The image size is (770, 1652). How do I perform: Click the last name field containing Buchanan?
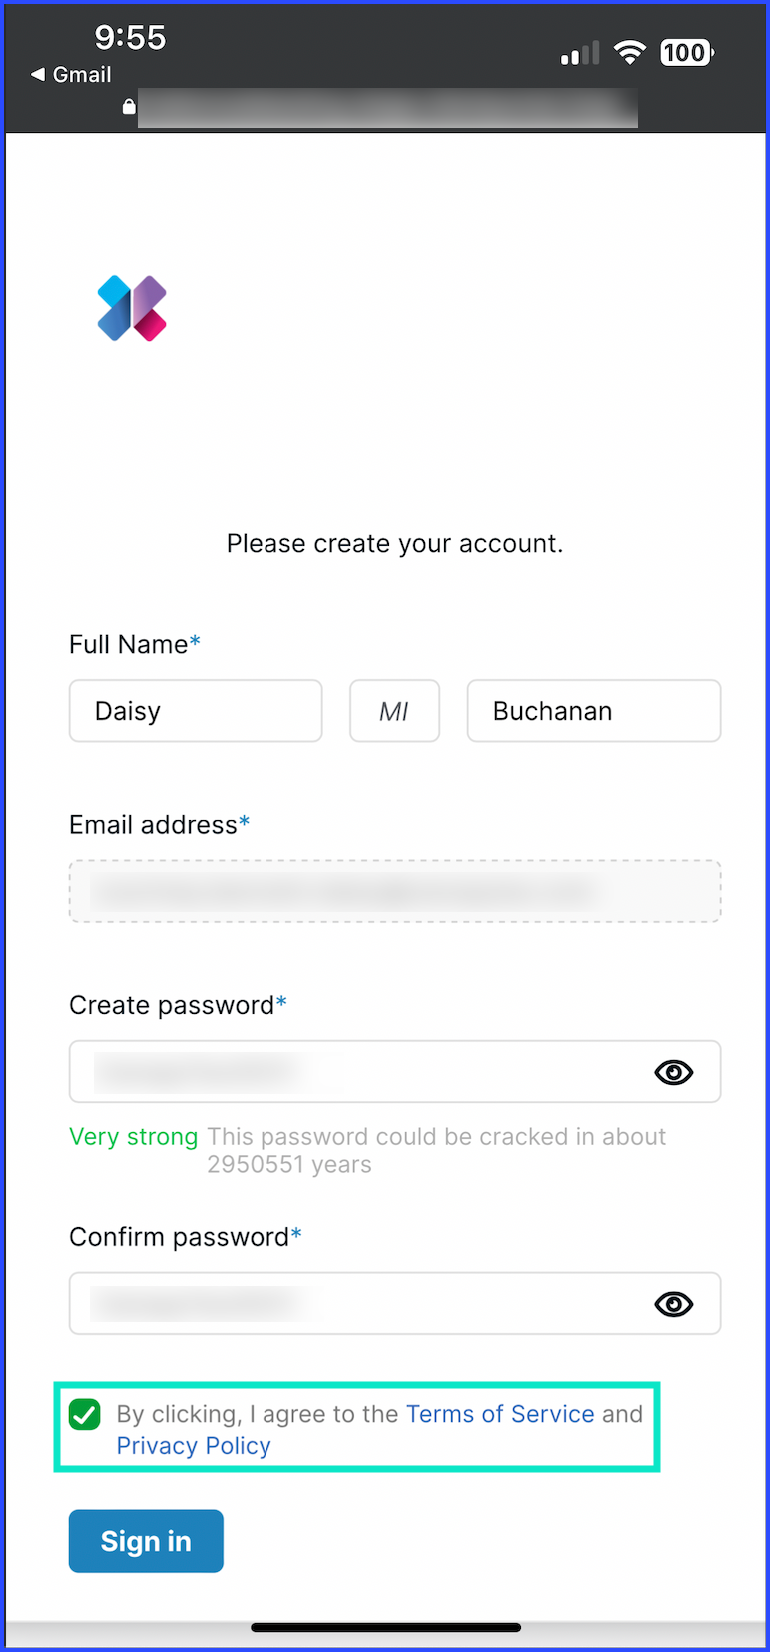coord(593,711)
